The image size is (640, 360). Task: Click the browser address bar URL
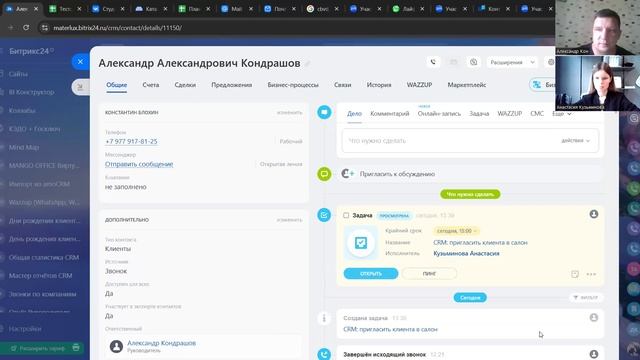point(118,28)
